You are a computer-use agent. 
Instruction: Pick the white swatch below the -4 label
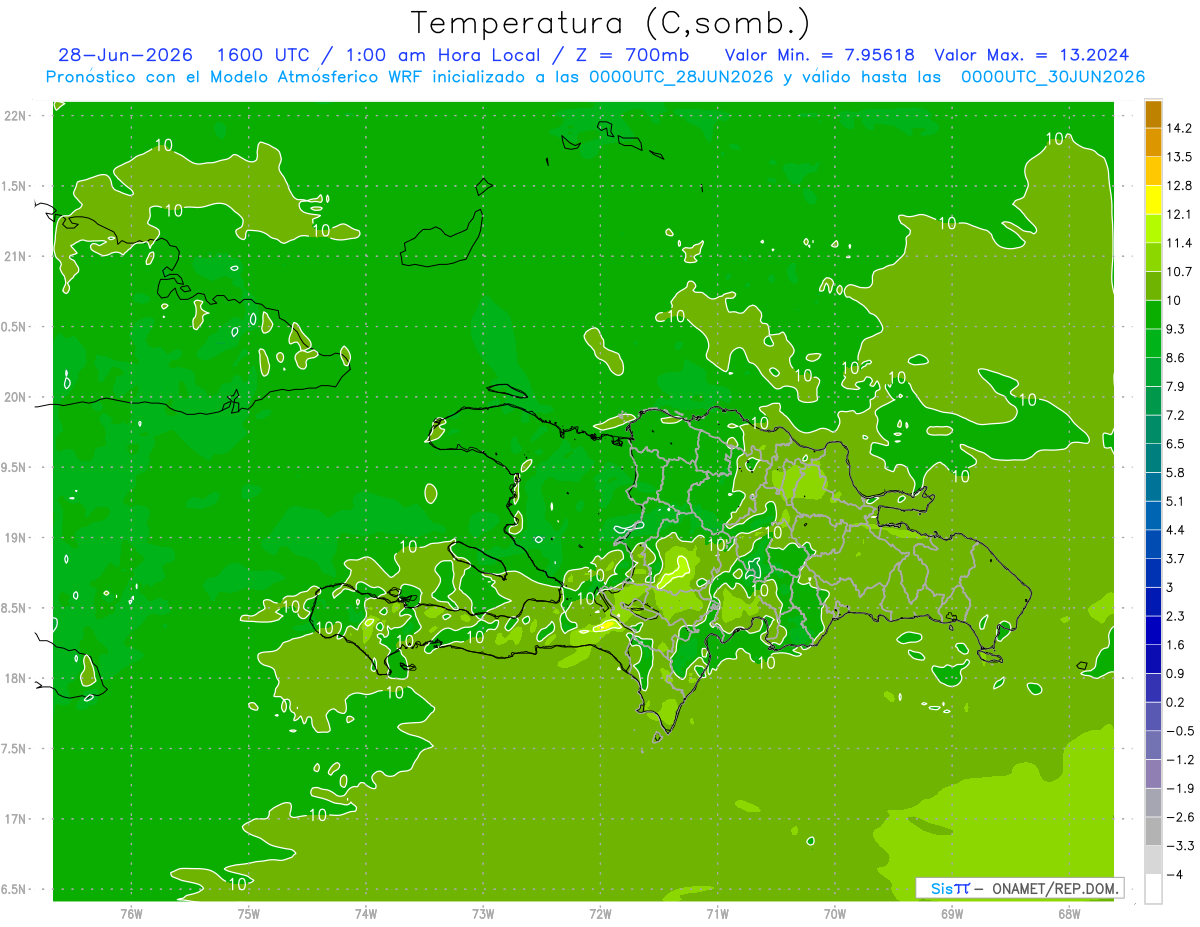(1153, 888)
